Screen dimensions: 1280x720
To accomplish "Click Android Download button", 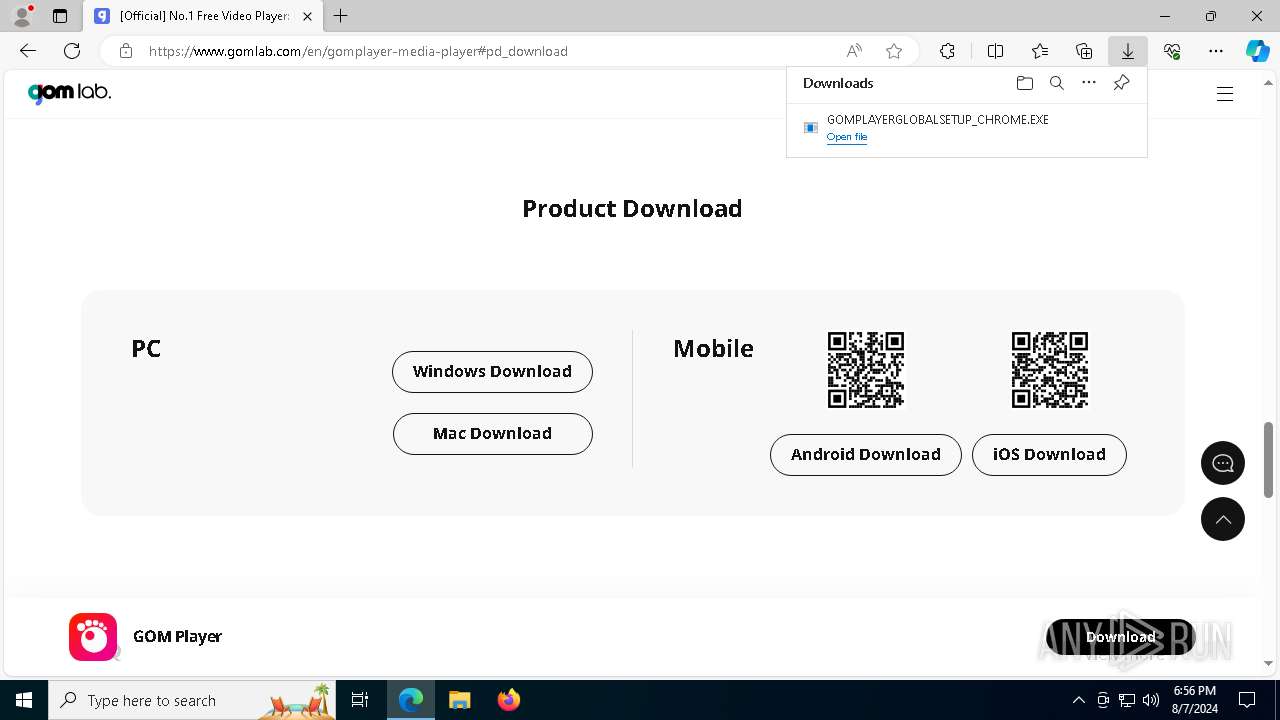I will pos(866,454).
